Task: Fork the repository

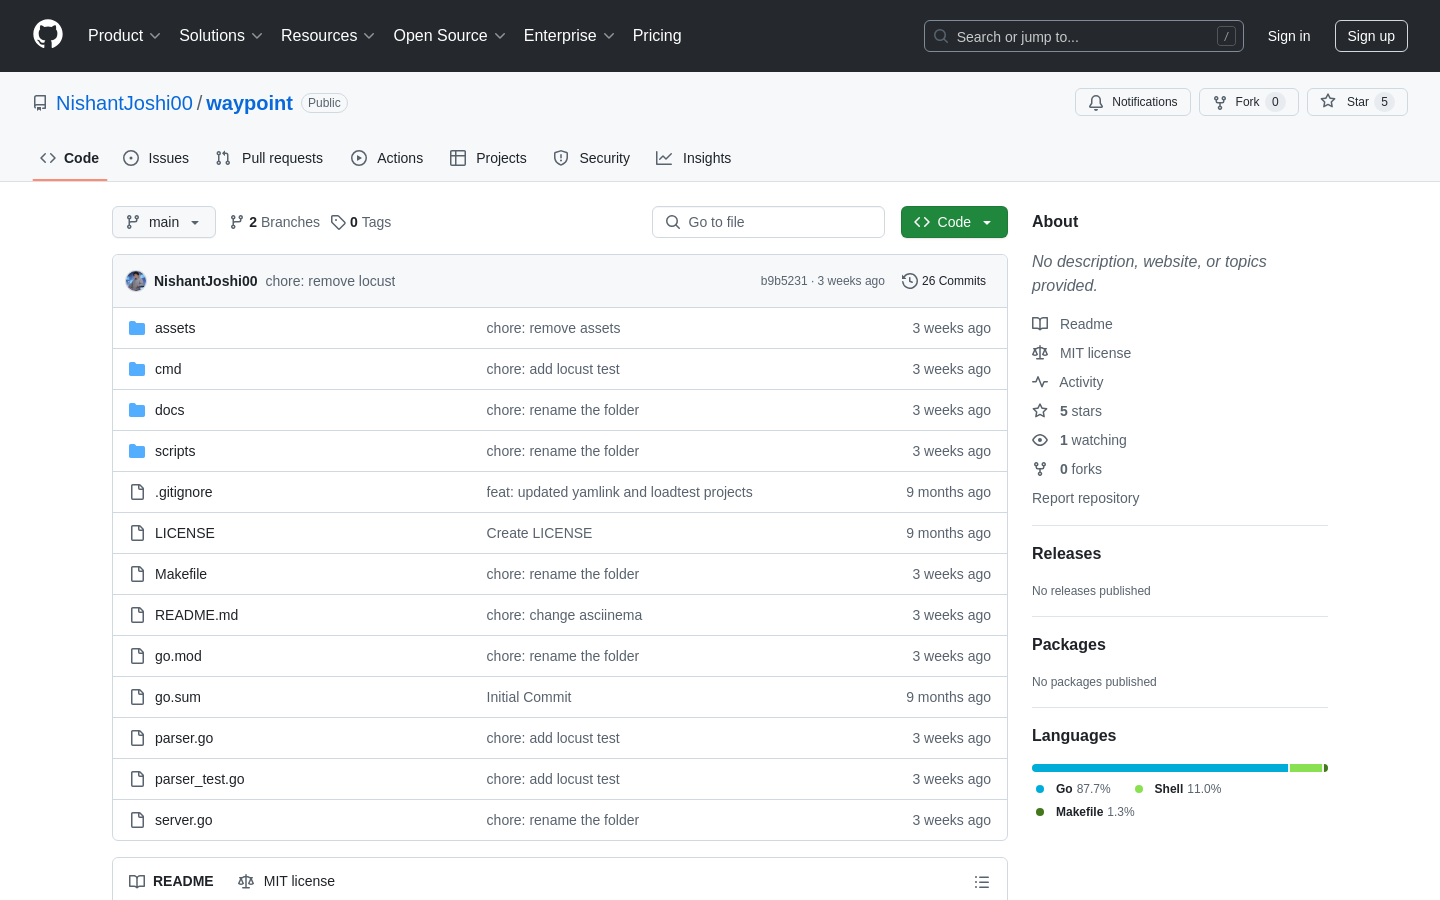Action: [1249, 102]
